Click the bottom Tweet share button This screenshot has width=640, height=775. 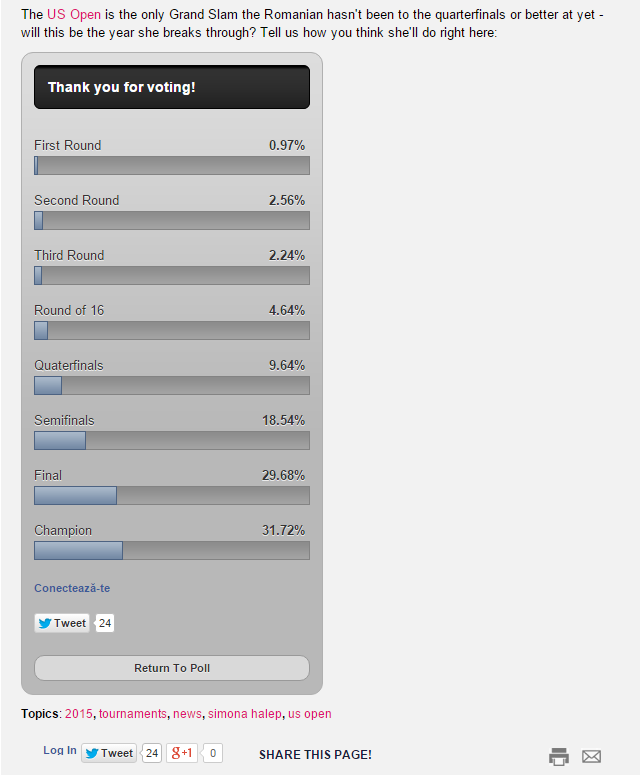[109, 753]
